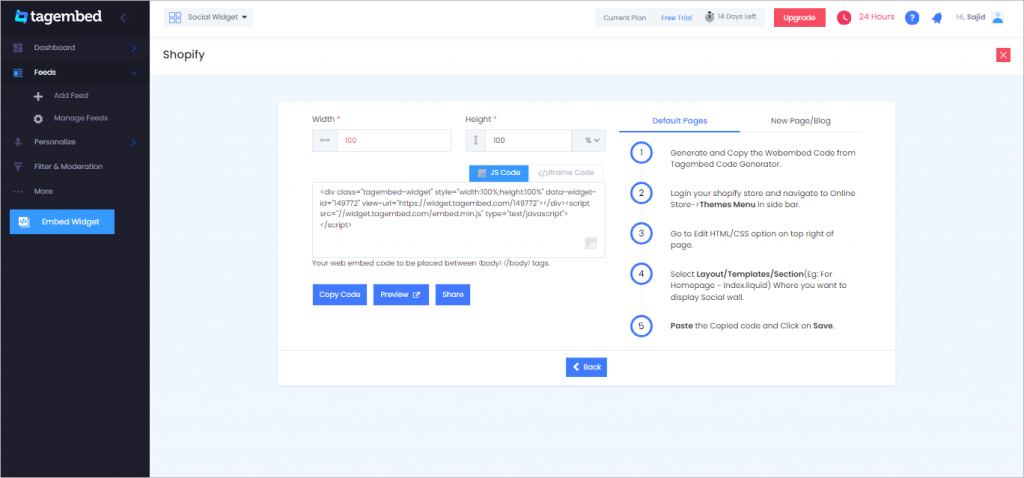Open Filter & Moderation
Screen dimensions: 1024x478
click(x=69, y=167)
